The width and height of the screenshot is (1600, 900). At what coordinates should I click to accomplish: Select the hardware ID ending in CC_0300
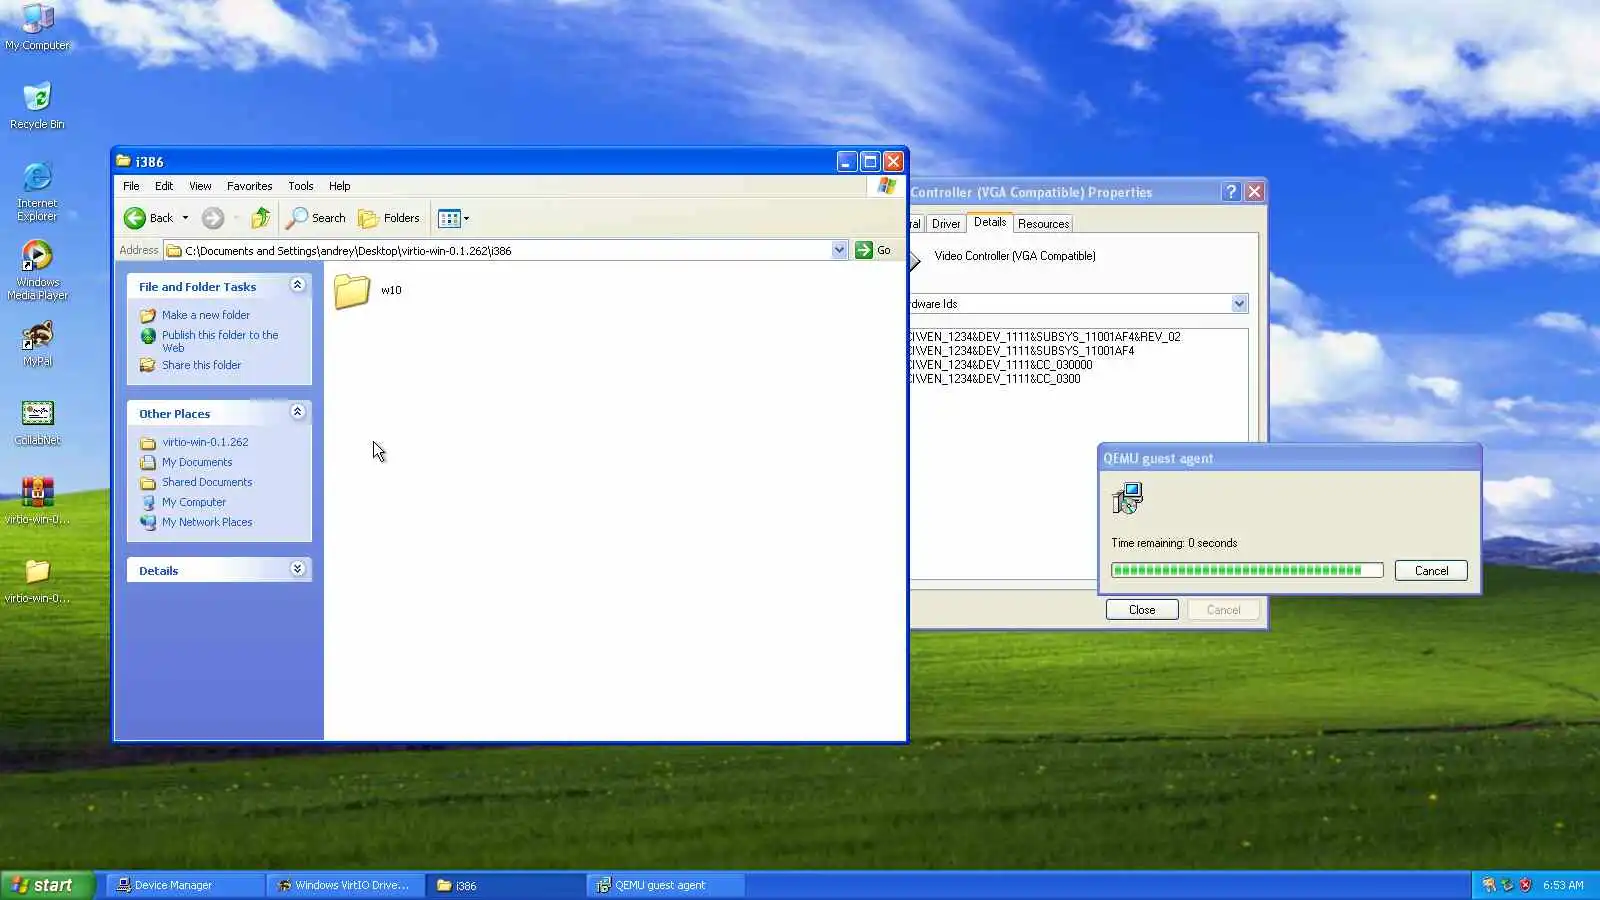click(x=995, y=379)
